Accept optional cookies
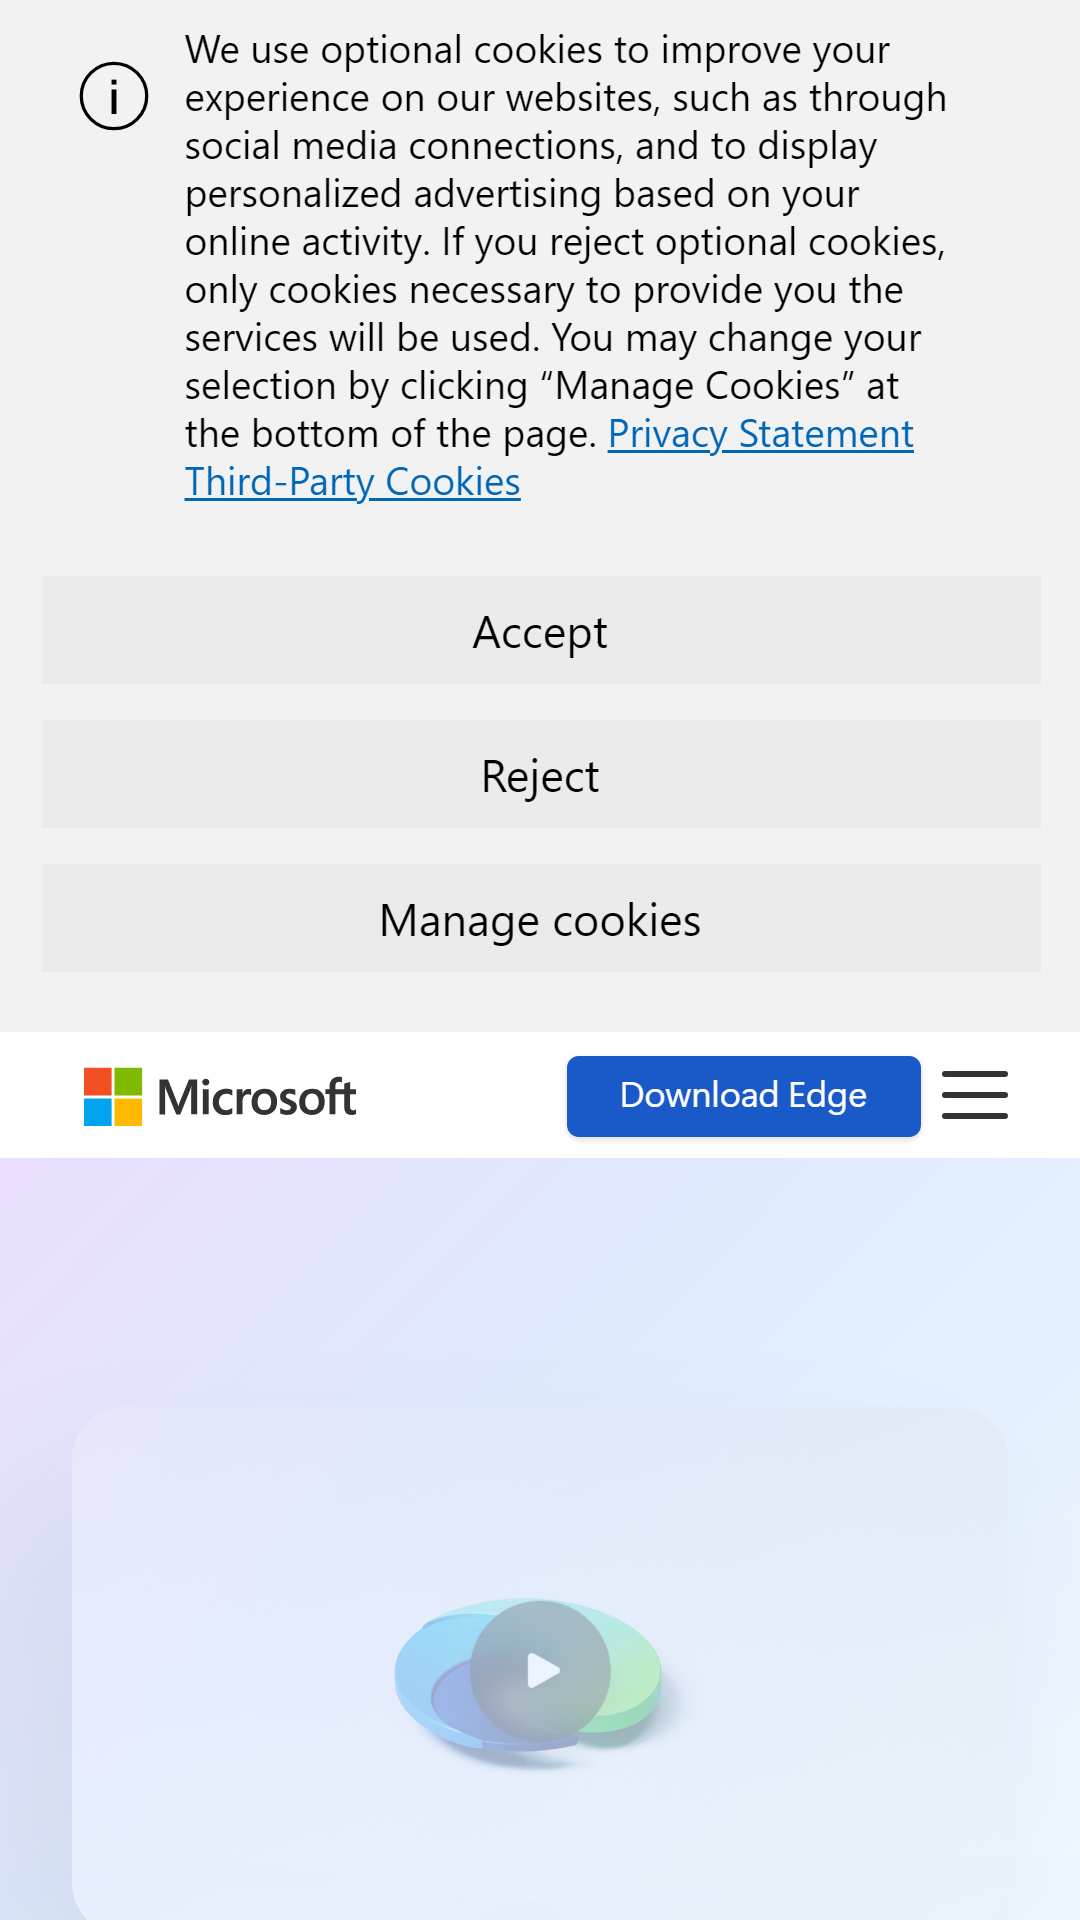 (541, 630)
